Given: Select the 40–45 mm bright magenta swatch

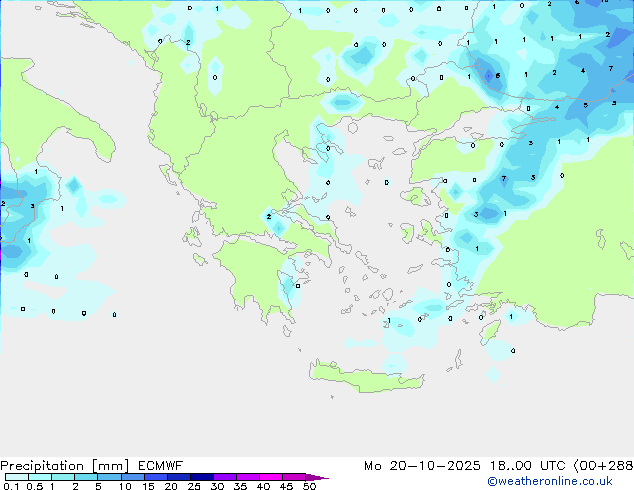Looking at the screenshot, I should (x=271, y=477).
